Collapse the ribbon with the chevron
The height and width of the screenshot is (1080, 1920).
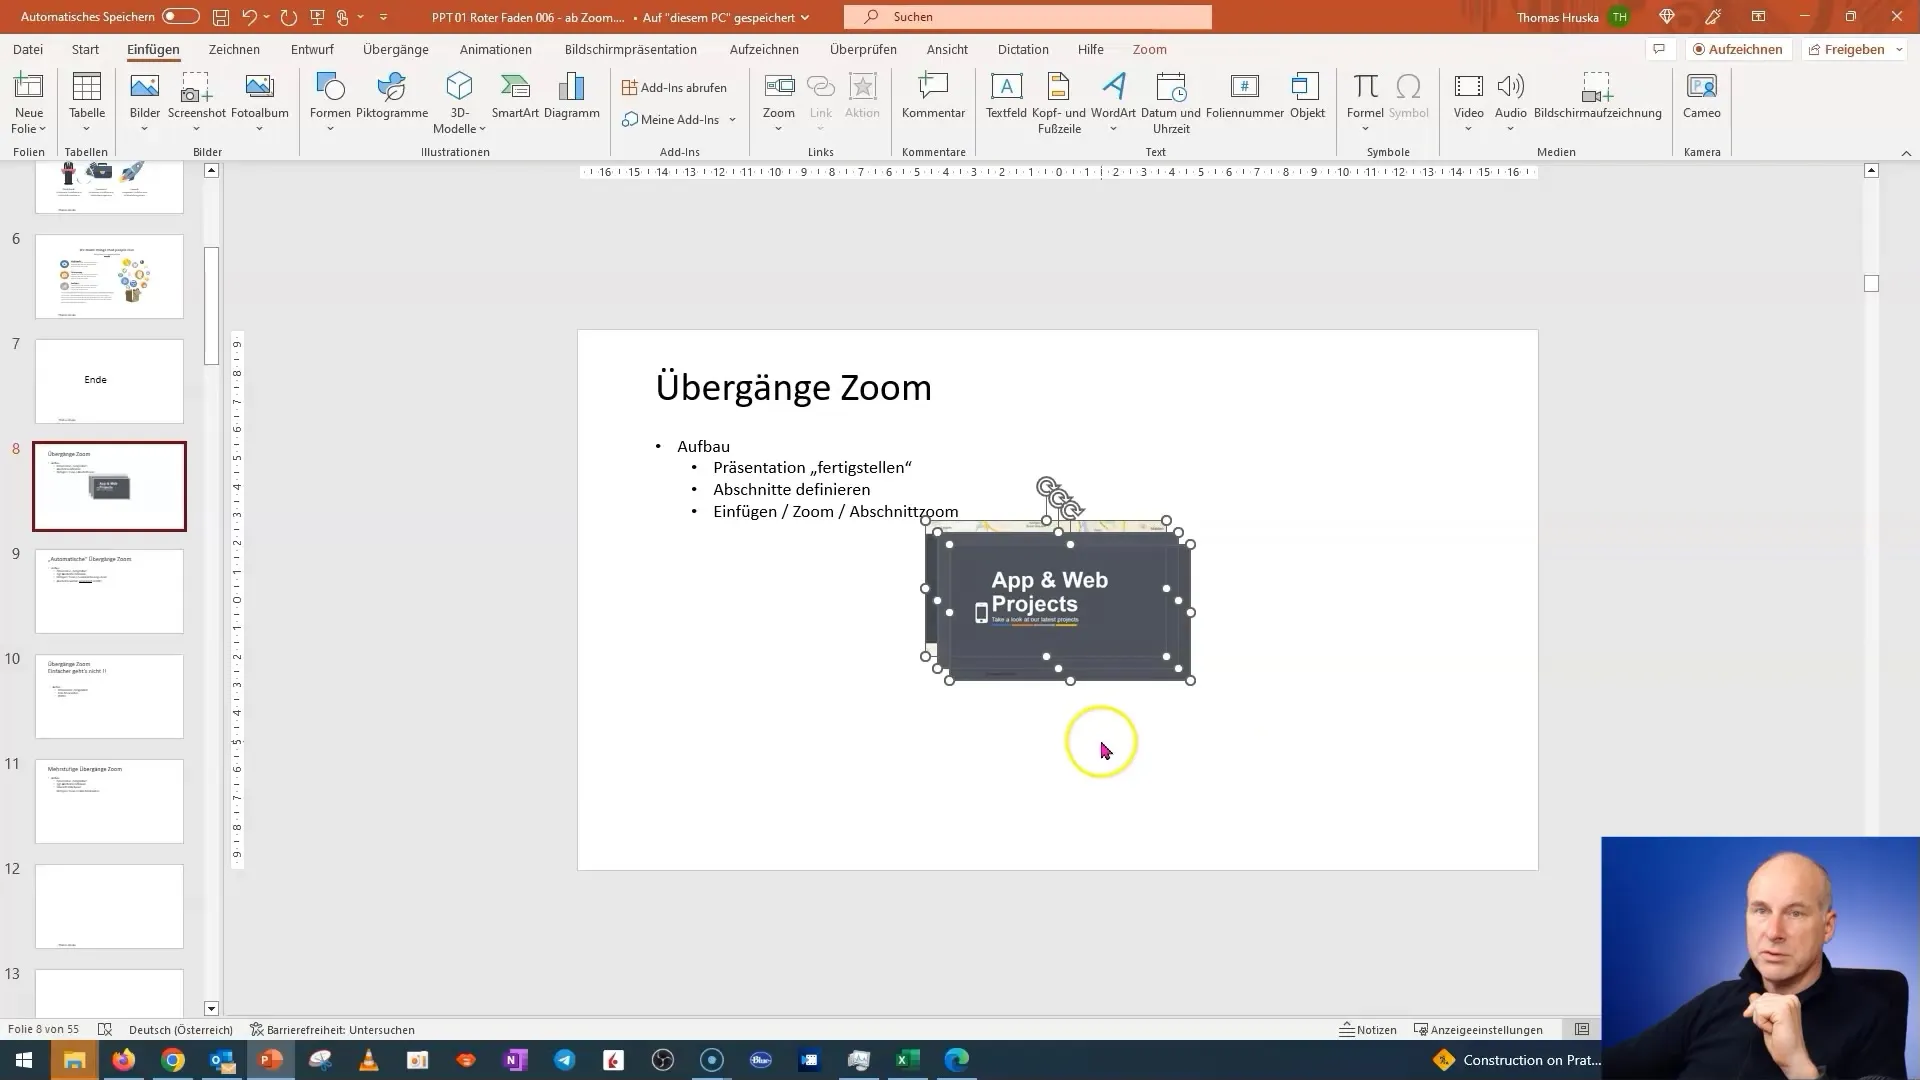click(1906, 153)
